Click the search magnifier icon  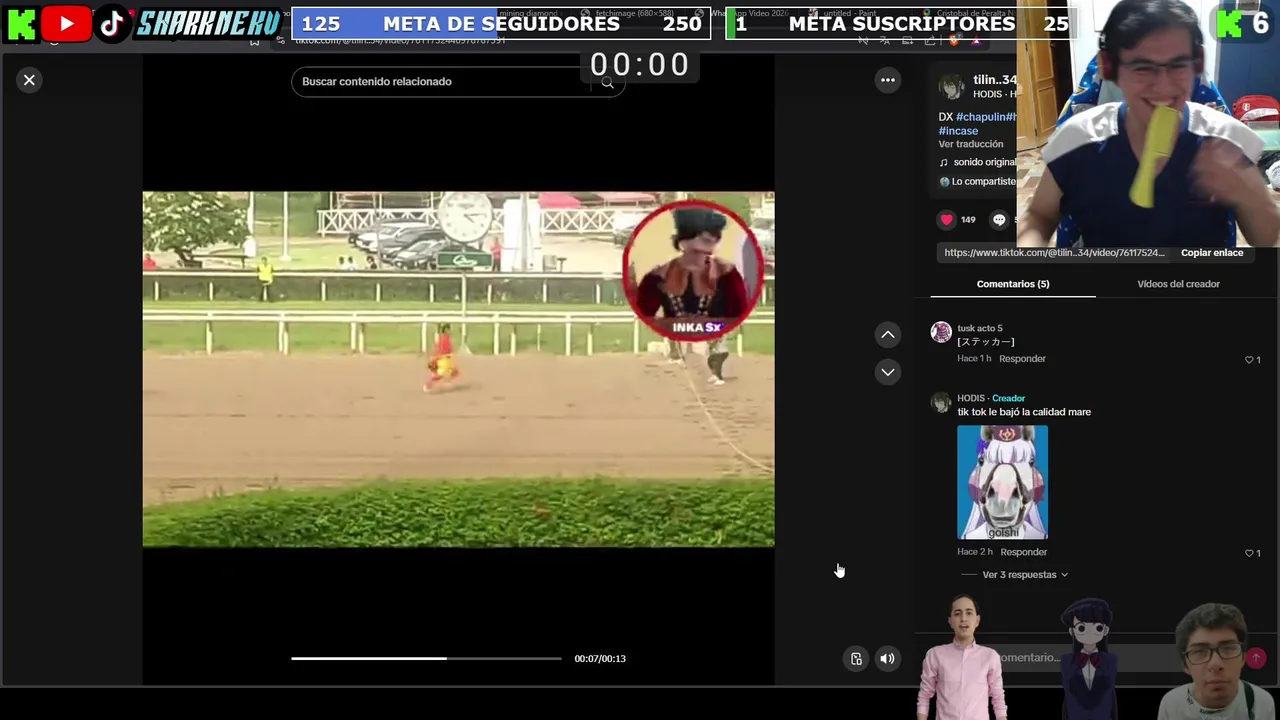click(x=607, y=82)
